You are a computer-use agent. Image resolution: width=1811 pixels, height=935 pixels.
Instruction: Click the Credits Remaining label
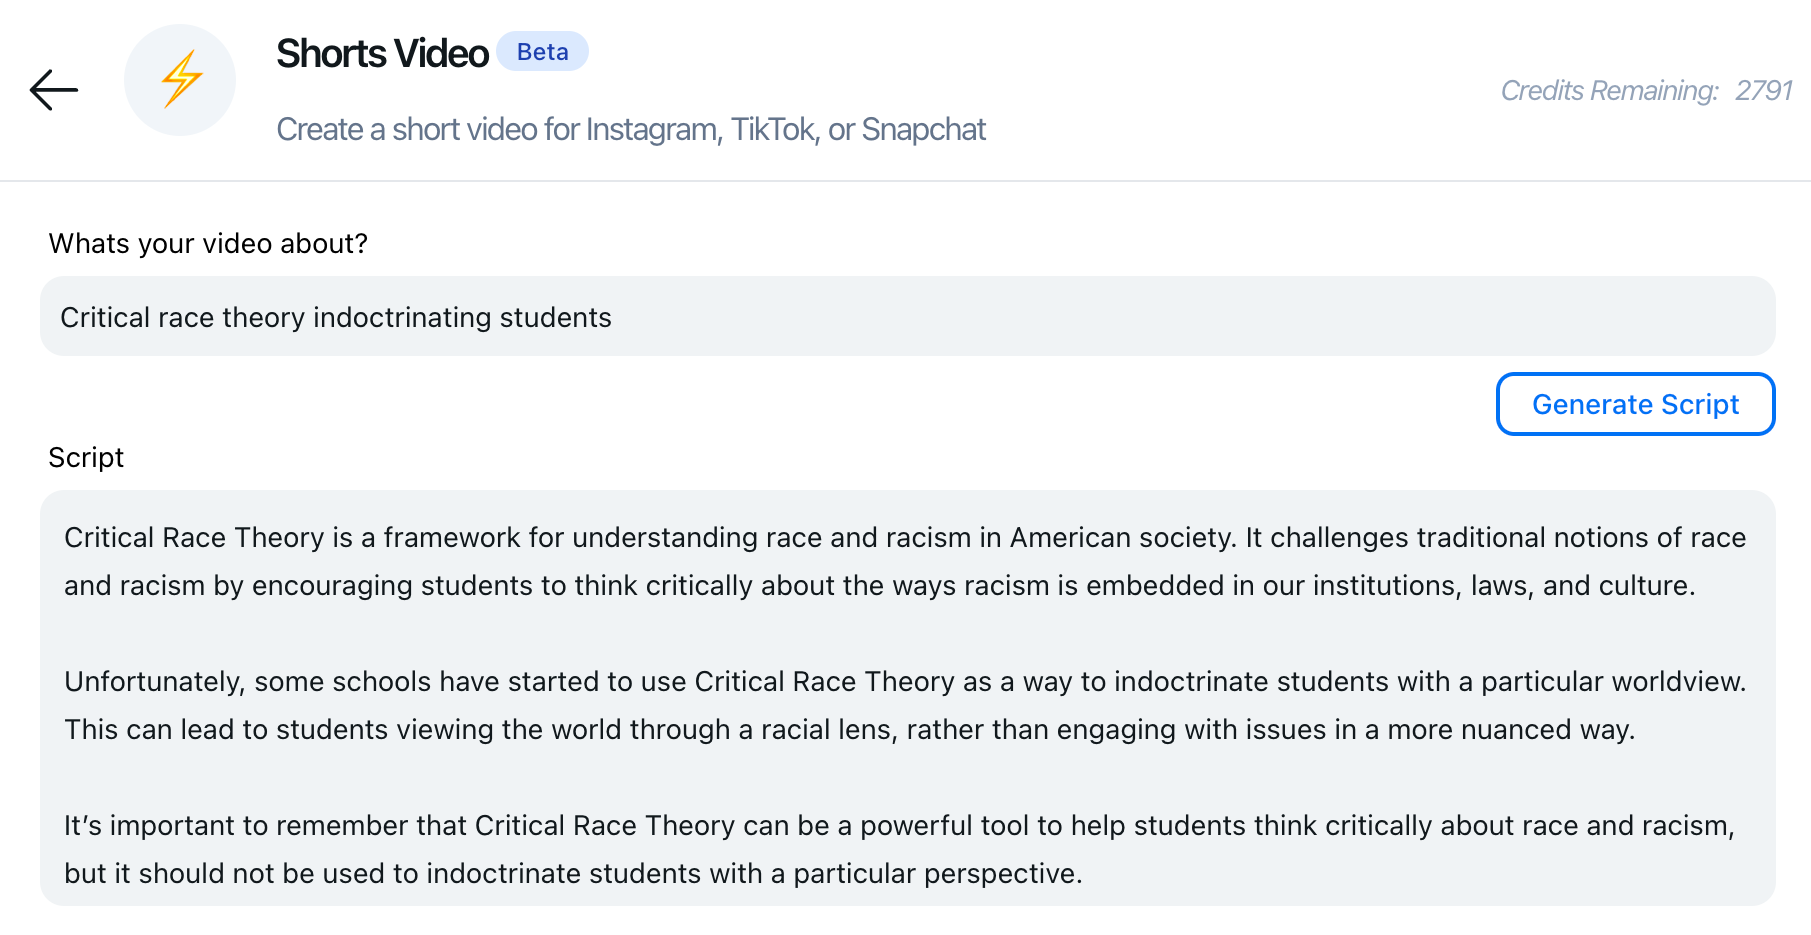[1609, 91]
